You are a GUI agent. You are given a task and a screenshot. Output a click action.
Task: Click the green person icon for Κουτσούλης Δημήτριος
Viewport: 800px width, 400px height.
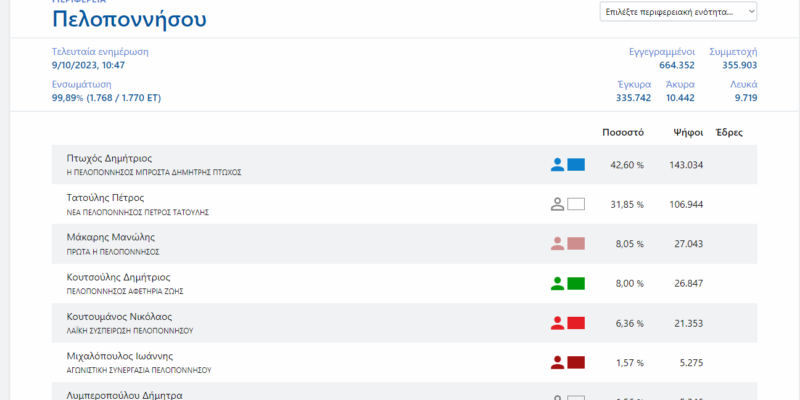[558, 283]
